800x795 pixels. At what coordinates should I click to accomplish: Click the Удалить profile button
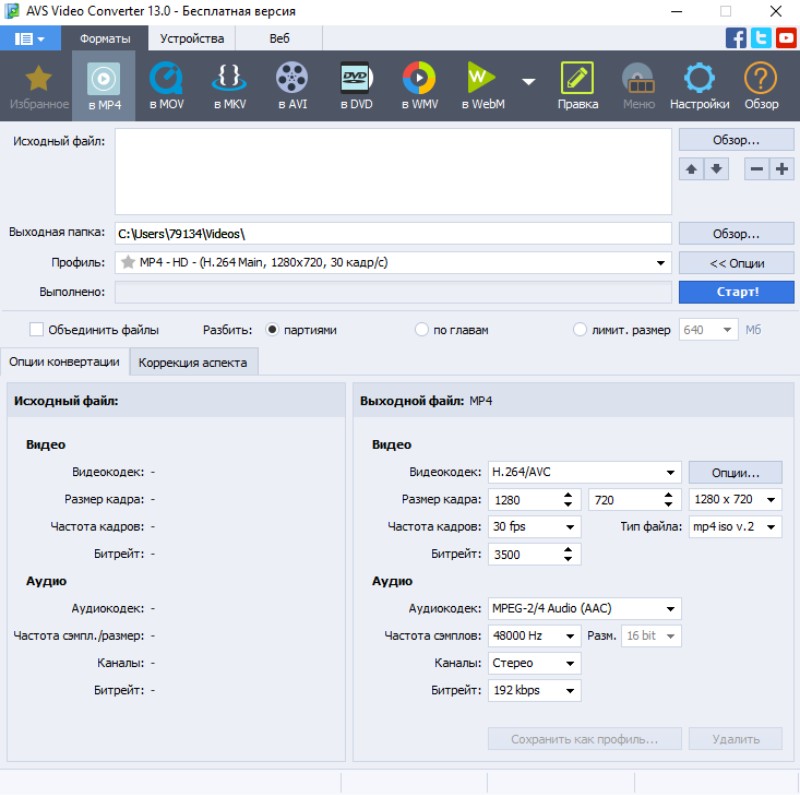tap(735, 739)
